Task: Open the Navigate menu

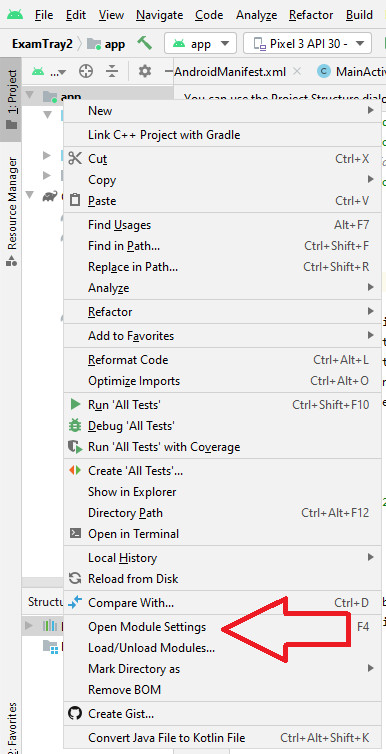Action: tap(159, 15)
